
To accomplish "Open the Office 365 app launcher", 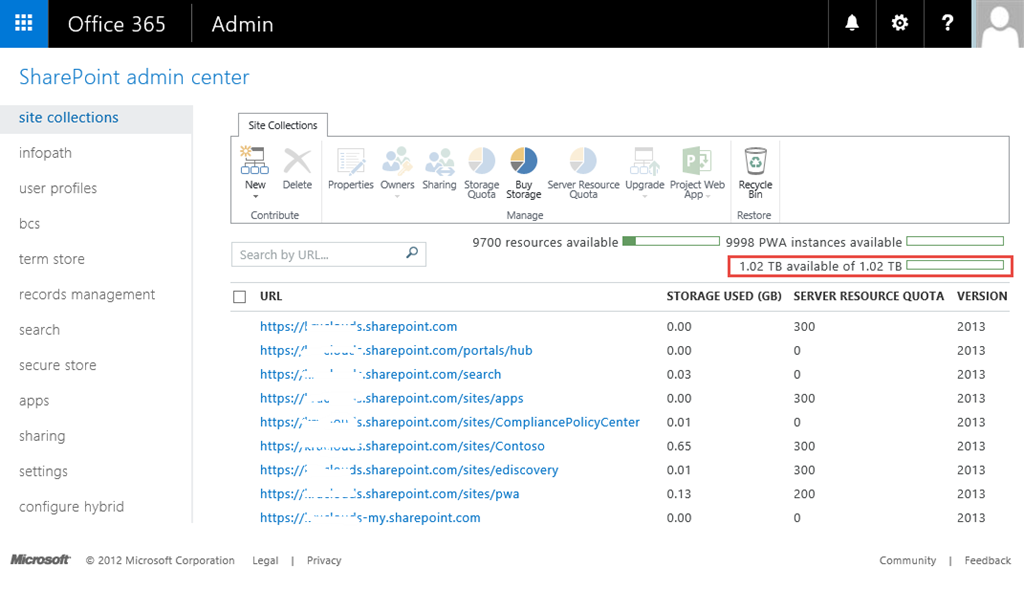I will 24,24.
